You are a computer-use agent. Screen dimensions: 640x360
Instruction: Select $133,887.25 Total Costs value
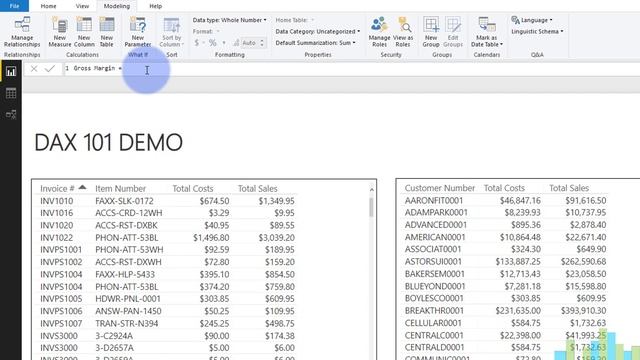pos(518,261)
